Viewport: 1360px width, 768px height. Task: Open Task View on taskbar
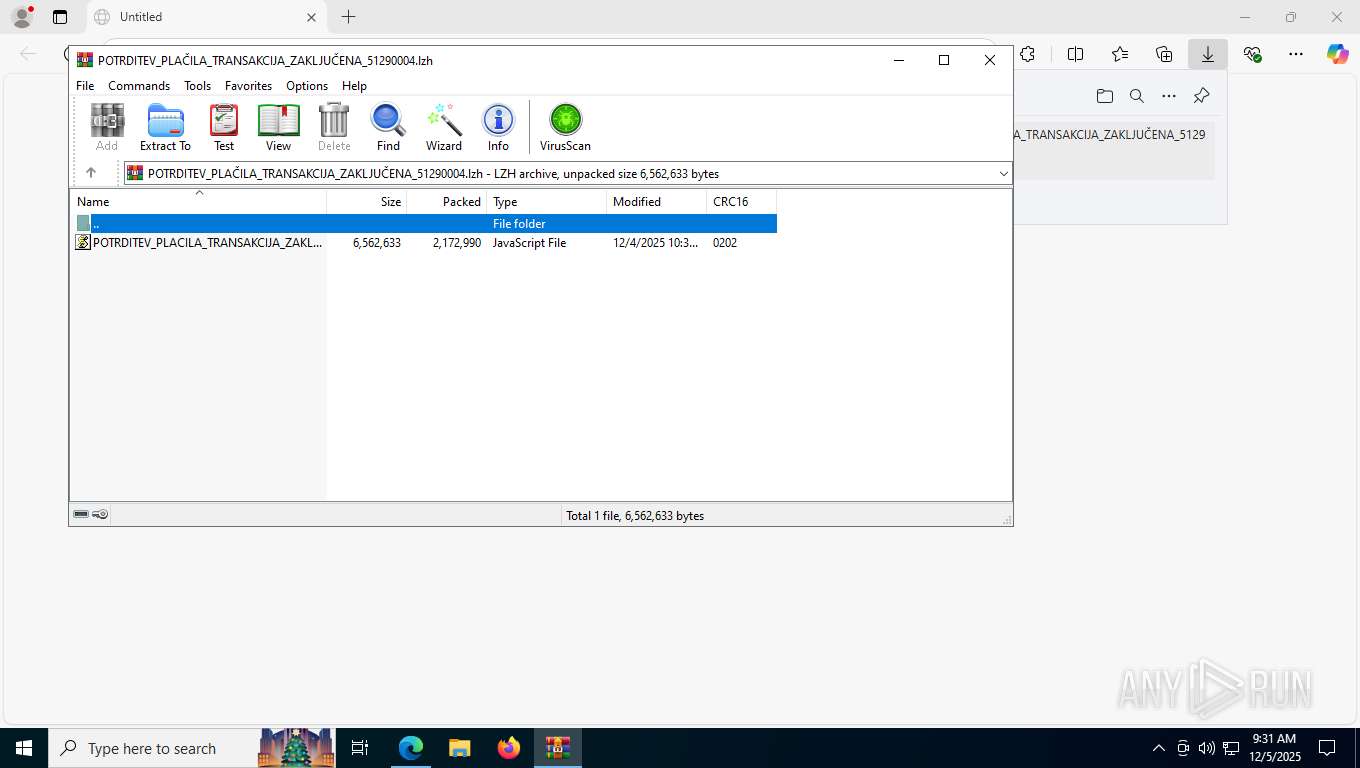click(x=360, y=748)
